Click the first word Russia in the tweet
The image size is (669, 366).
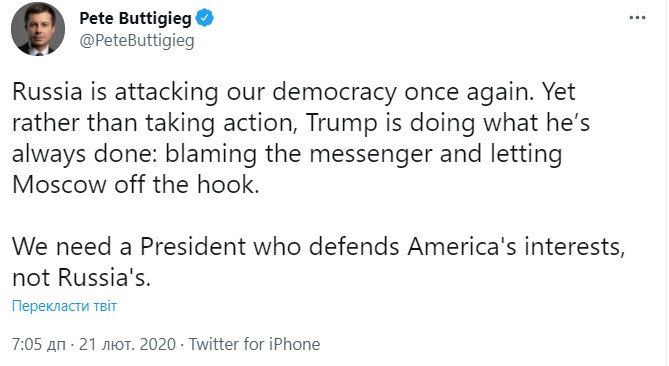(47, 92)
